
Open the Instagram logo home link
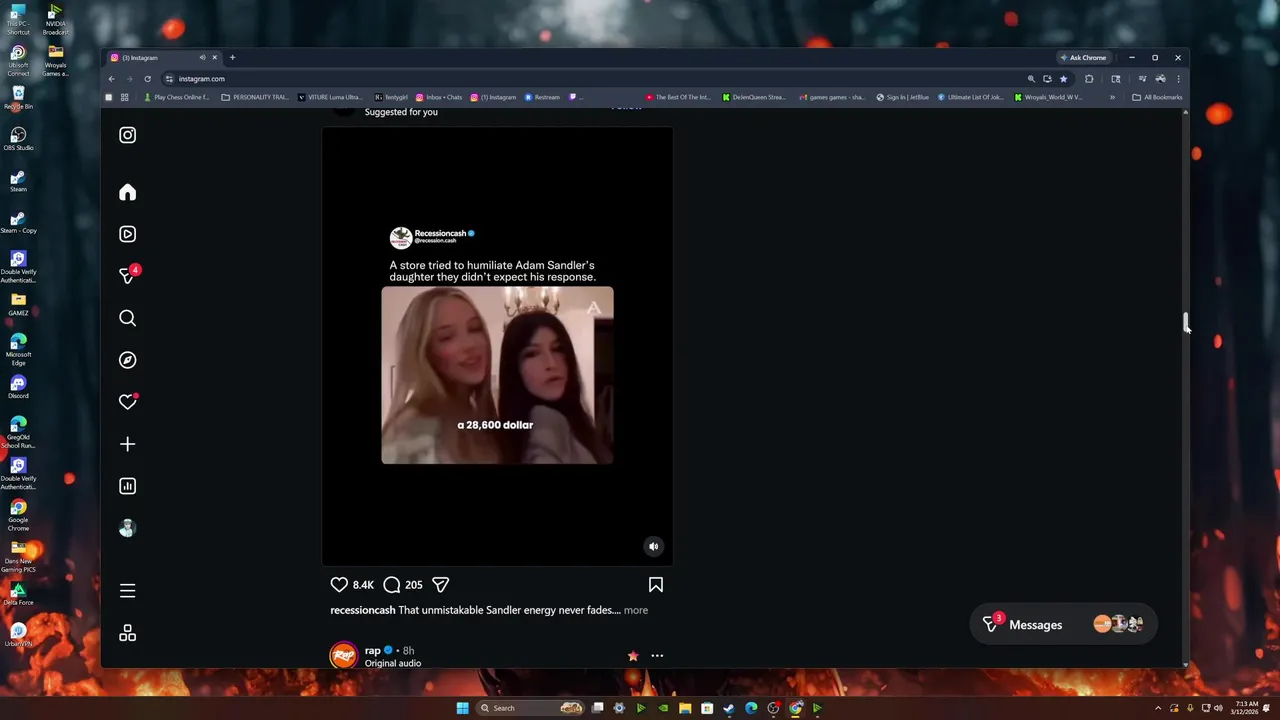coord(127,135)
